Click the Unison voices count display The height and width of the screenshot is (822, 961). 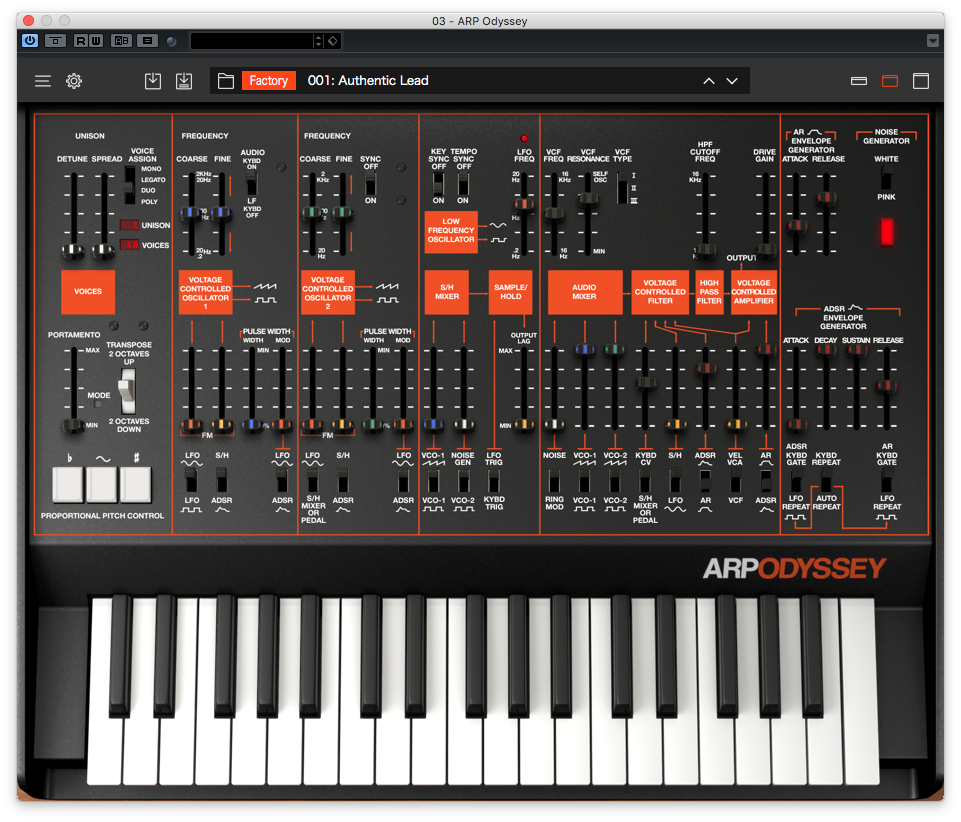click(129, 225)
